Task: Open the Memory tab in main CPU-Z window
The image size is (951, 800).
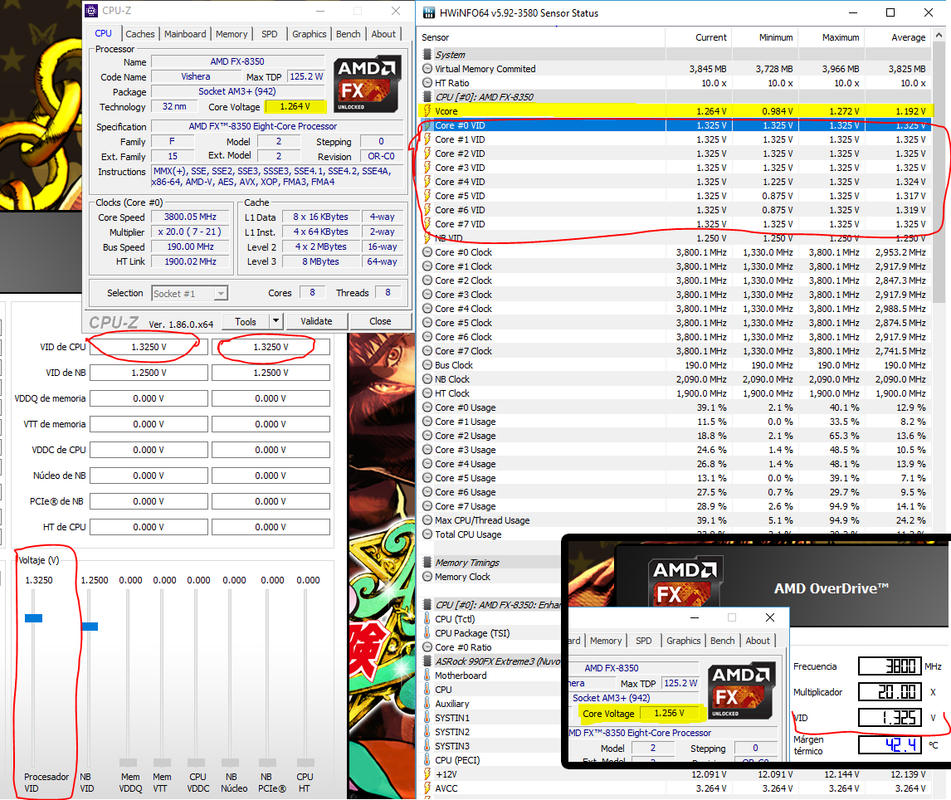Action: tap(232, 34)
